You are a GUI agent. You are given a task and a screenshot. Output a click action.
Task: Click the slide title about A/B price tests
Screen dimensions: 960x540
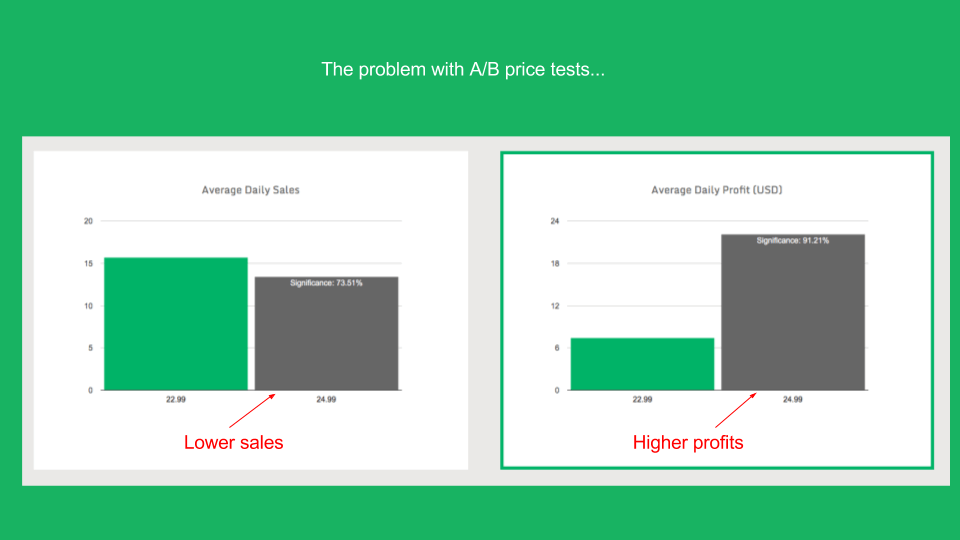(463, 70)
